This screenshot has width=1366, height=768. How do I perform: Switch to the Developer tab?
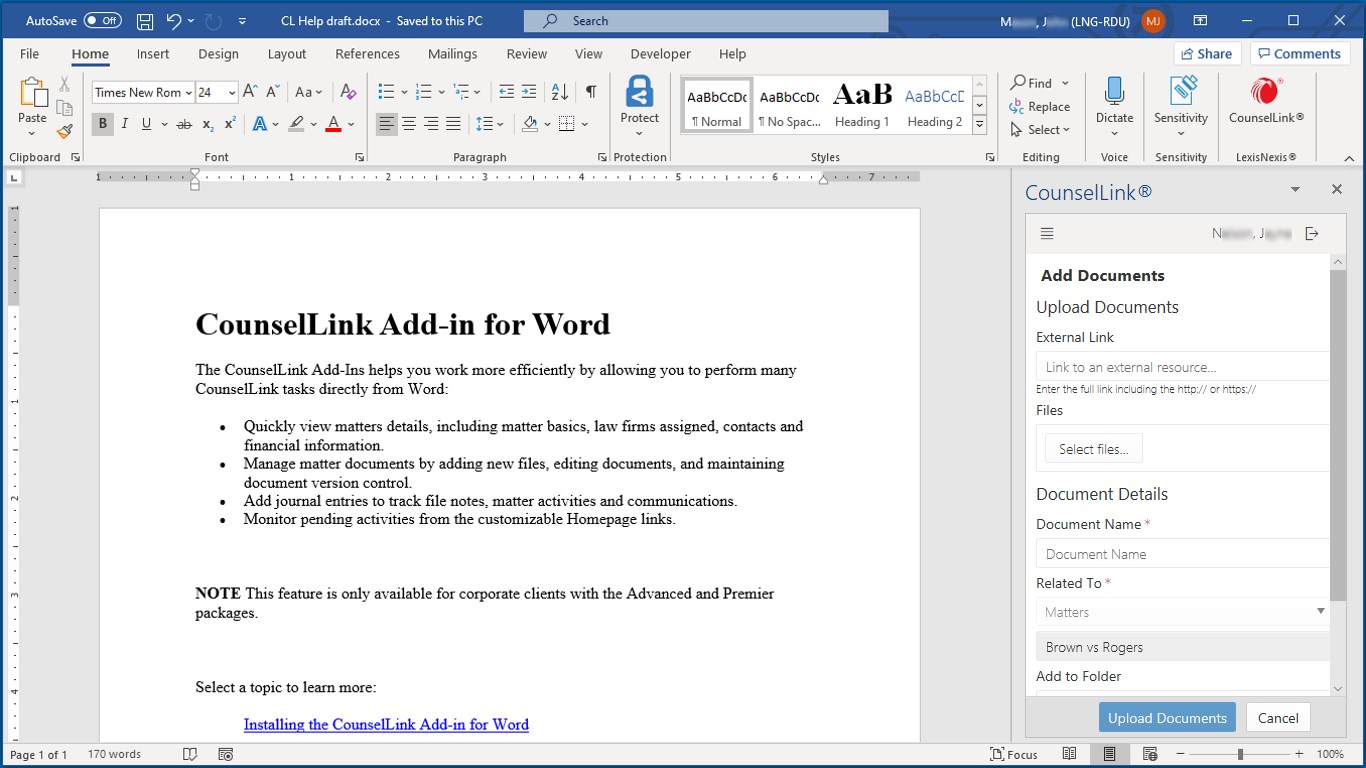661,54
